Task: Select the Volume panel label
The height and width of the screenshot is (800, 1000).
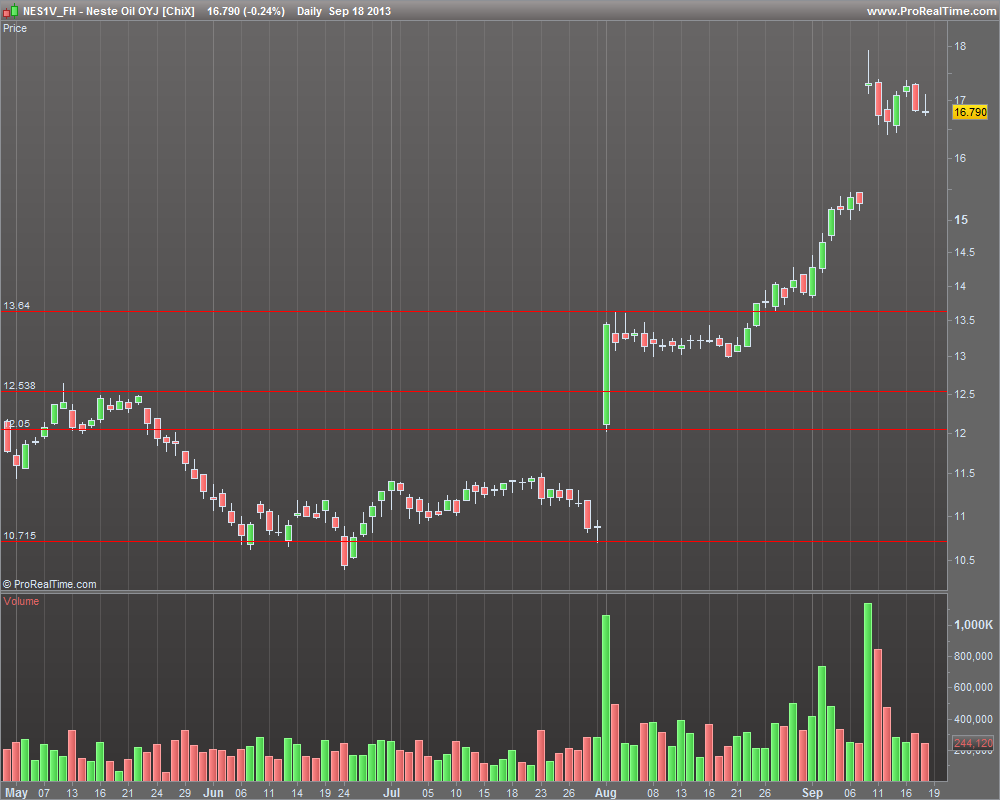Action: pos(21,601)
